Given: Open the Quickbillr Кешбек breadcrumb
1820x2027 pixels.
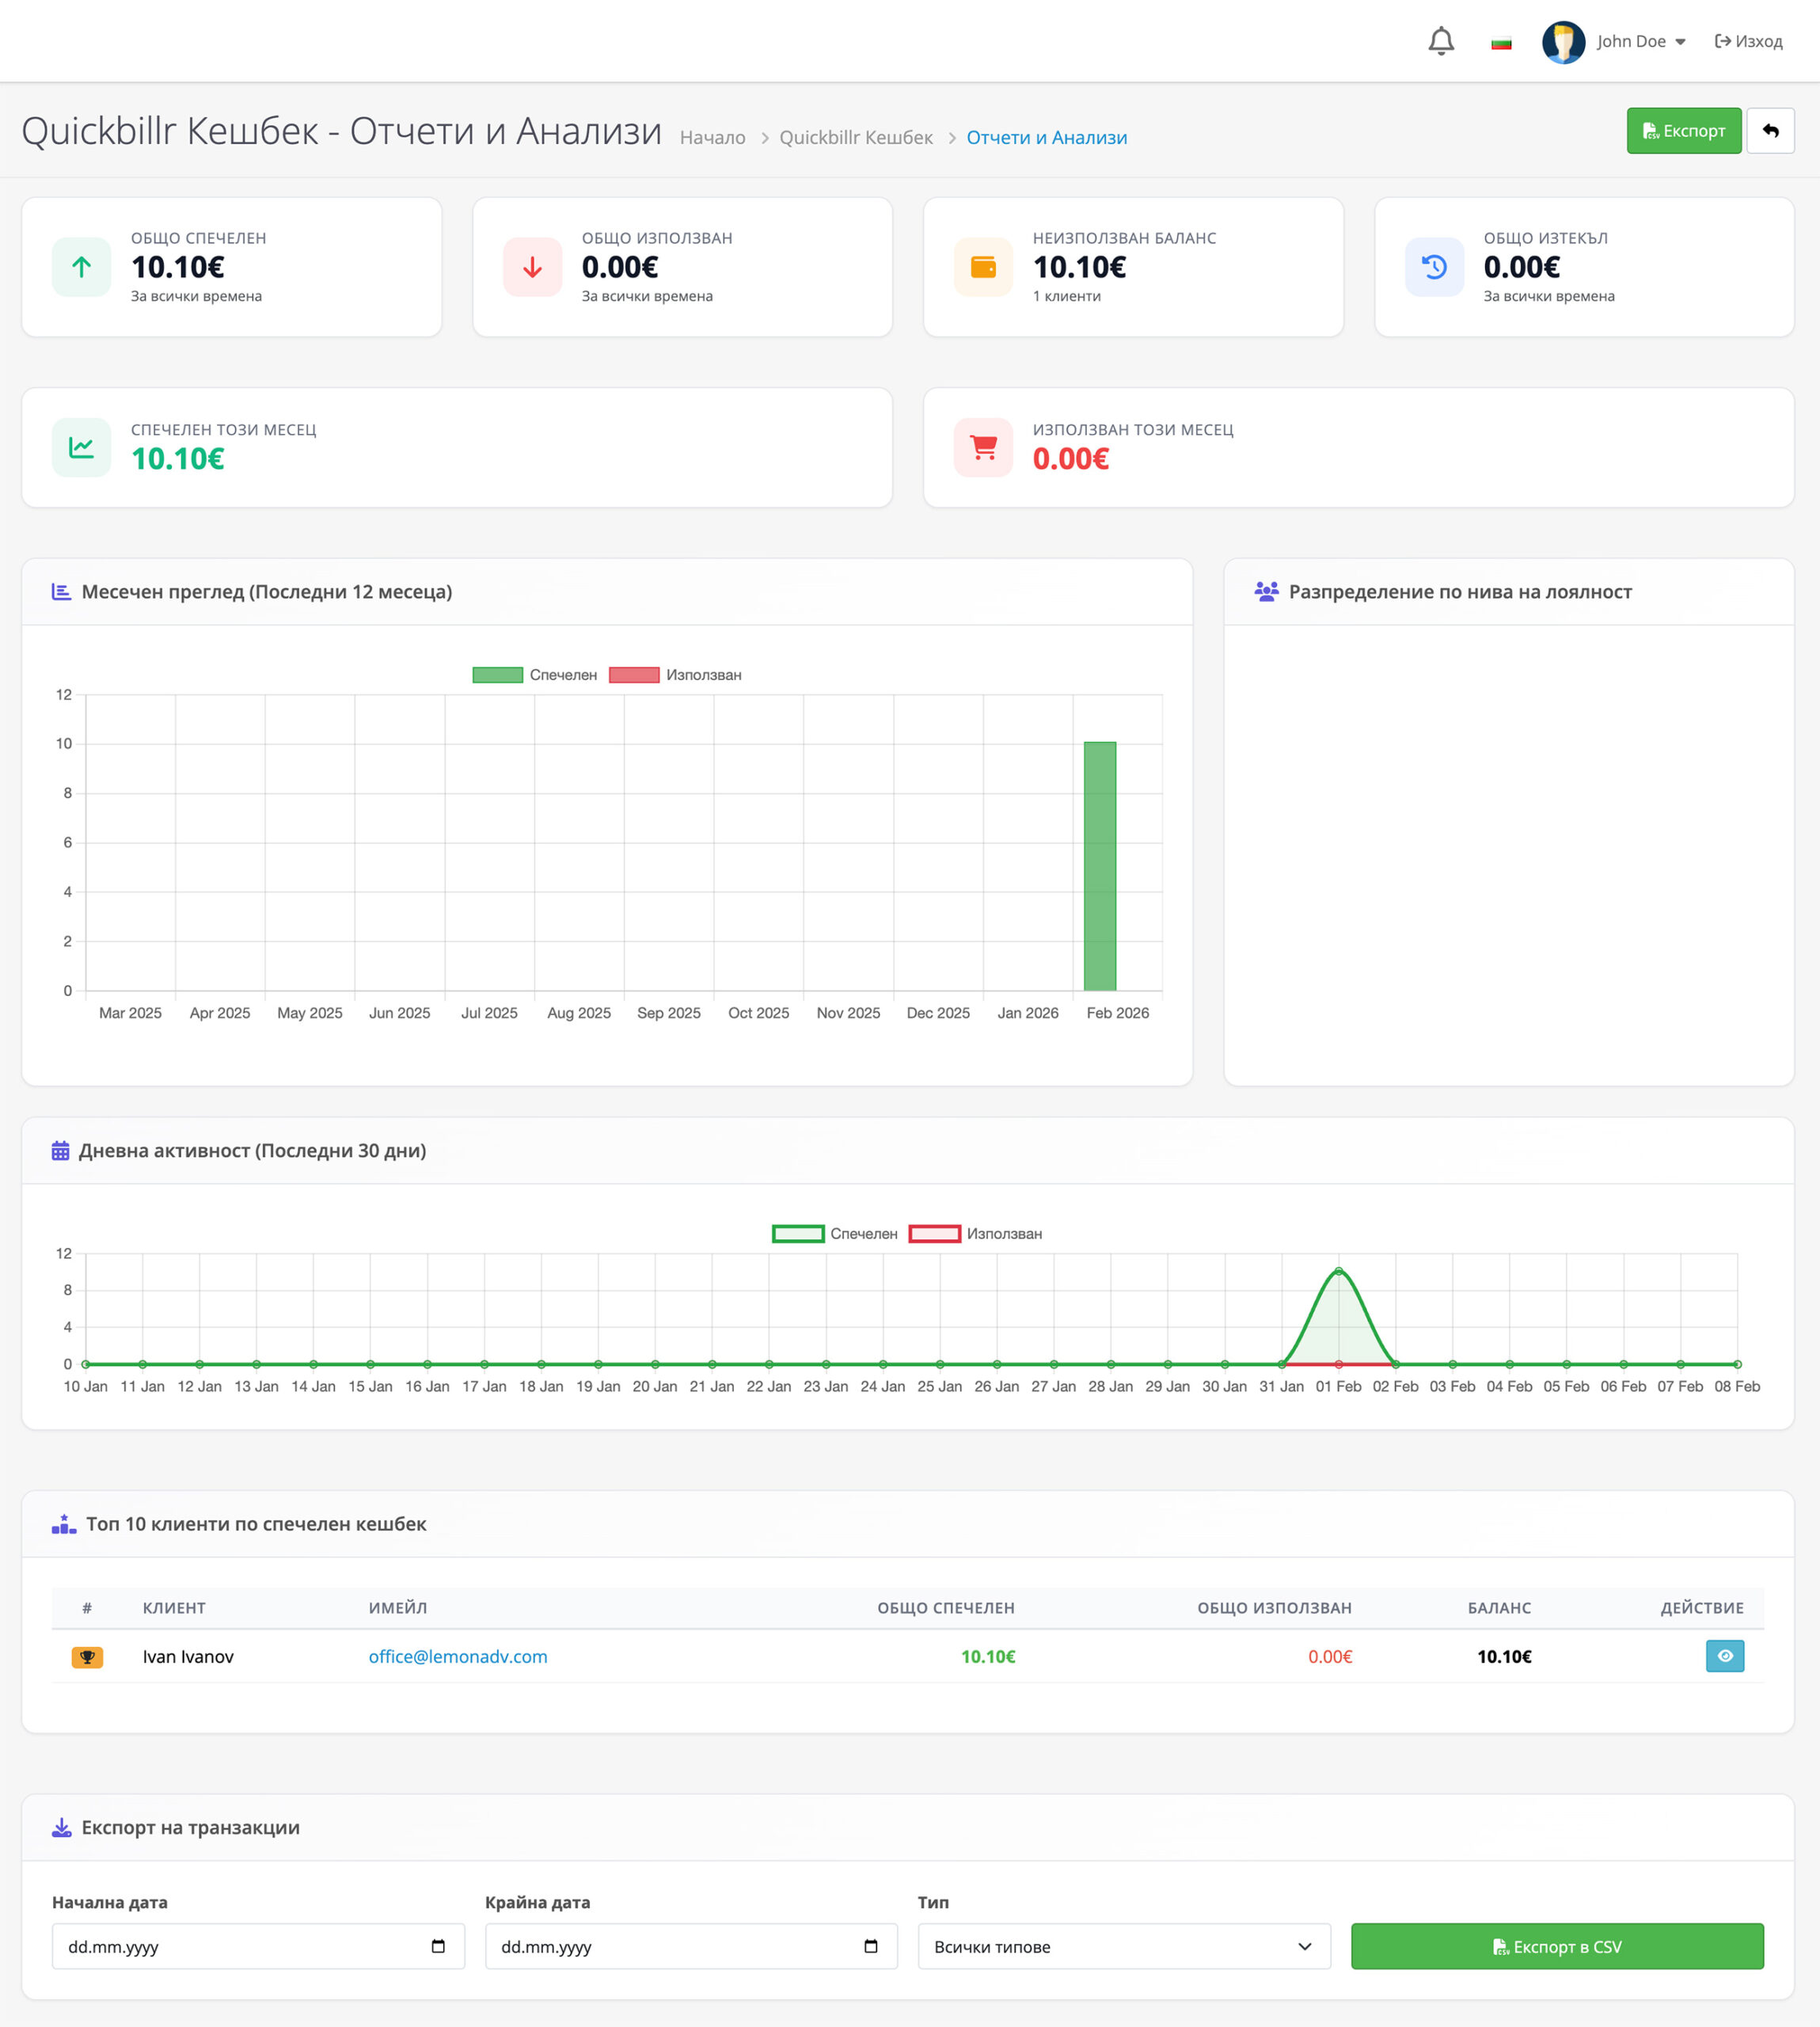Looking at the screenshot, I should click(x=855, y=138).
